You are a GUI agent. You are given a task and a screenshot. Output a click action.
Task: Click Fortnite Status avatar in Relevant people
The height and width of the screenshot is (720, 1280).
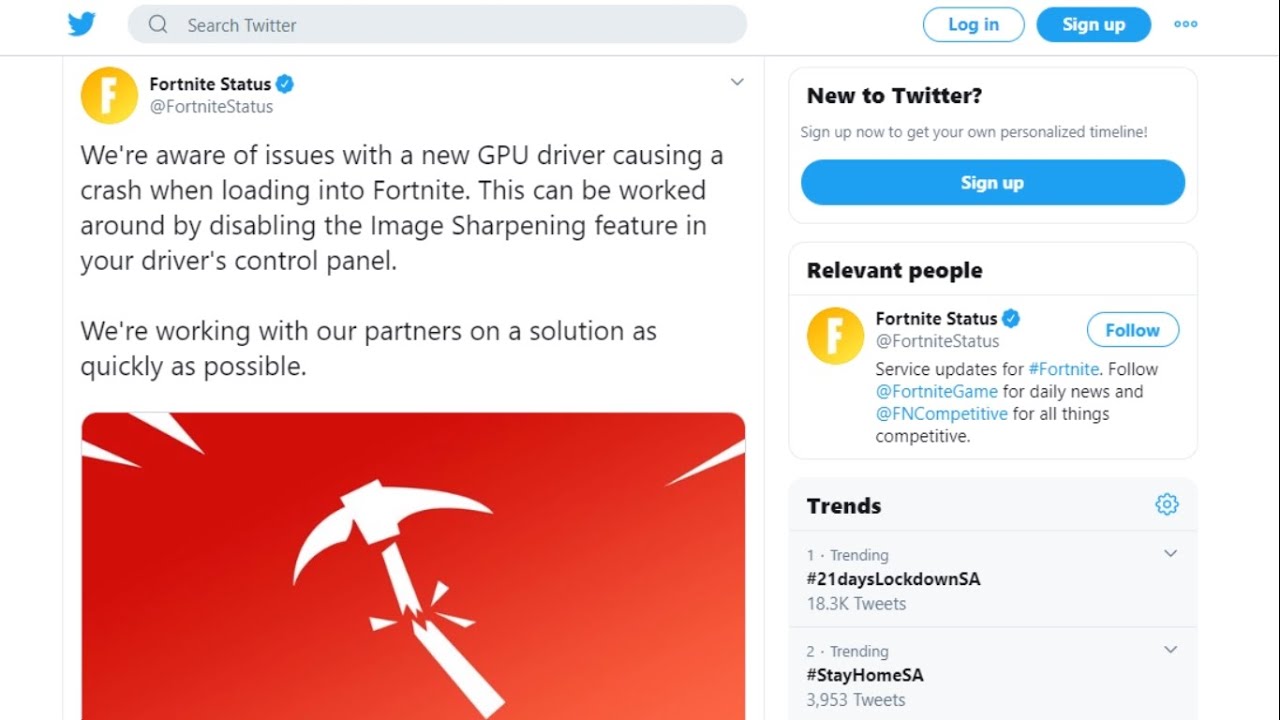(835, 335)
